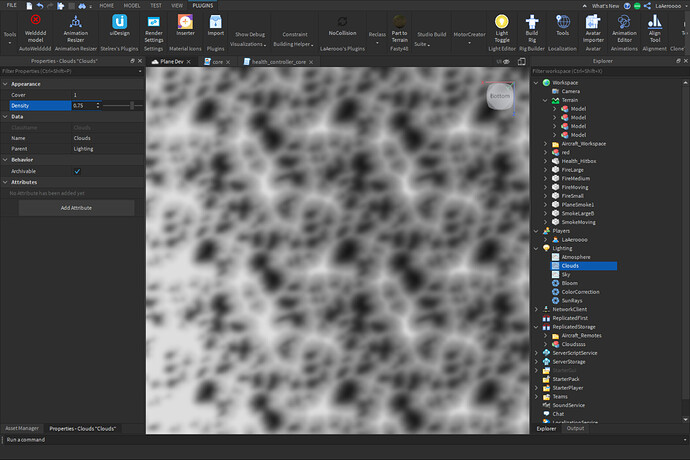
Task: Open the Animation Editor
Action: click(x=625, y=22)
